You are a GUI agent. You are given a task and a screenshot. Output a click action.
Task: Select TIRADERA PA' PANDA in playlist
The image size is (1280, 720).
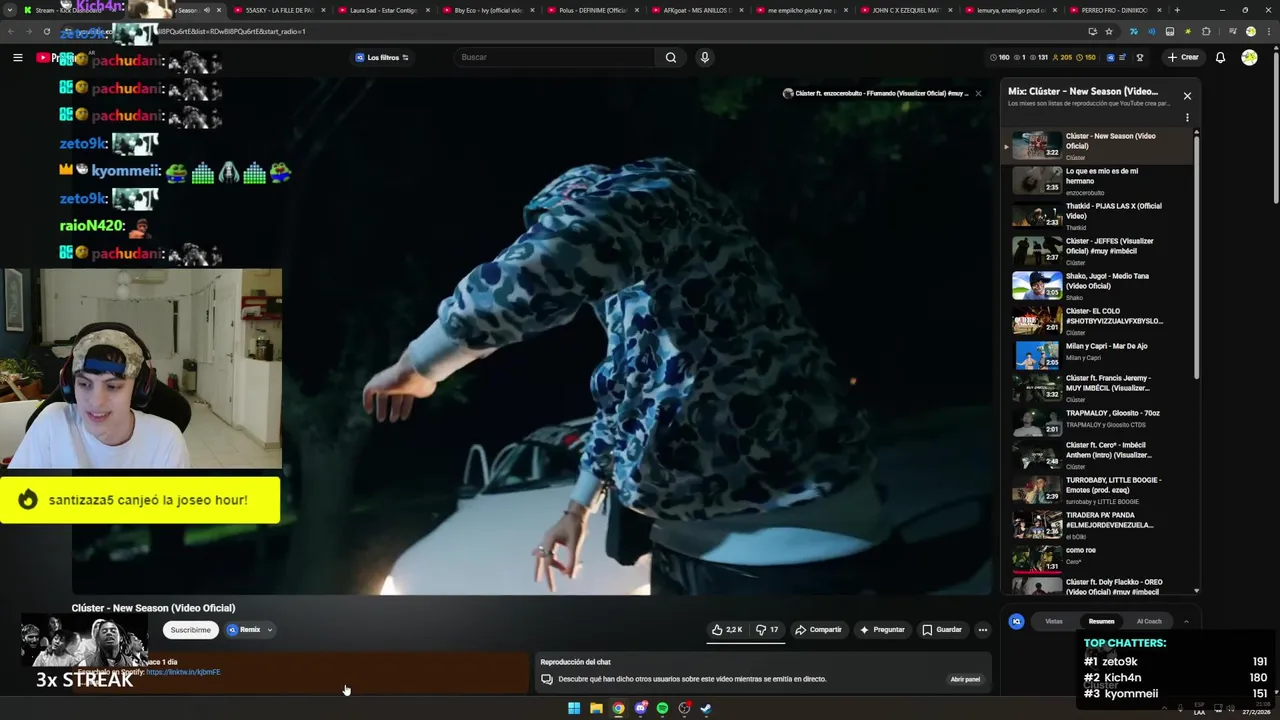click(1100, 525)
